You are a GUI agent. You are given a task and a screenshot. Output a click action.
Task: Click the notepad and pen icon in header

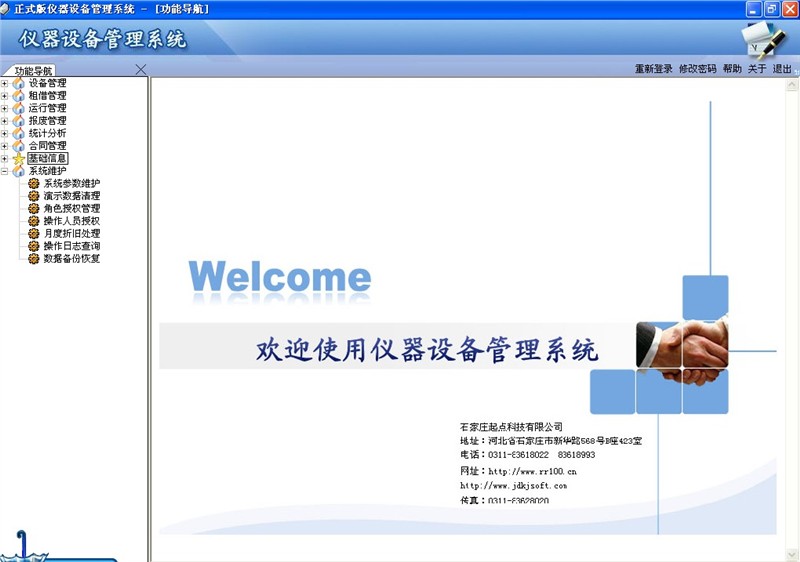(765, 39)
